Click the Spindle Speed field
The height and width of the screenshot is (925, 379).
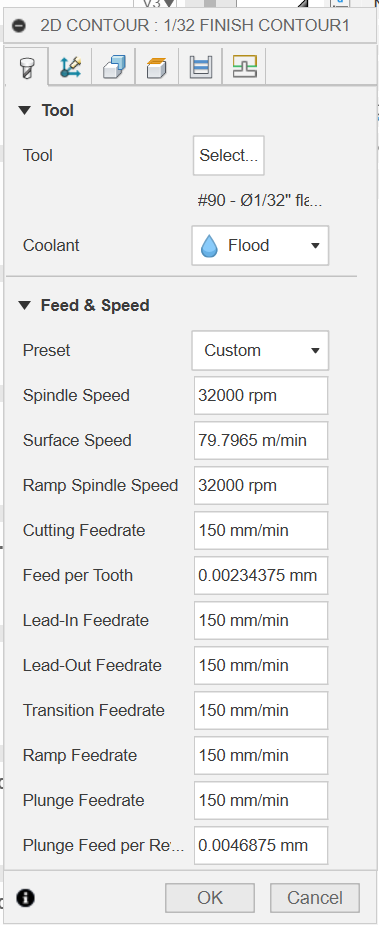pyautogui.click(x=260, y=396)
